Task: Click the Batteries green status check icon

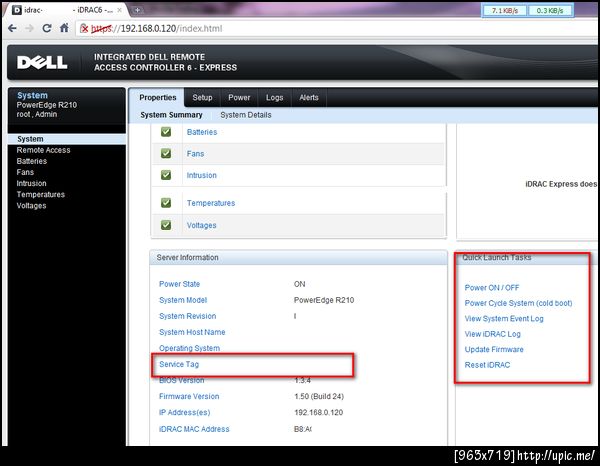Action: tap(166, 132)
